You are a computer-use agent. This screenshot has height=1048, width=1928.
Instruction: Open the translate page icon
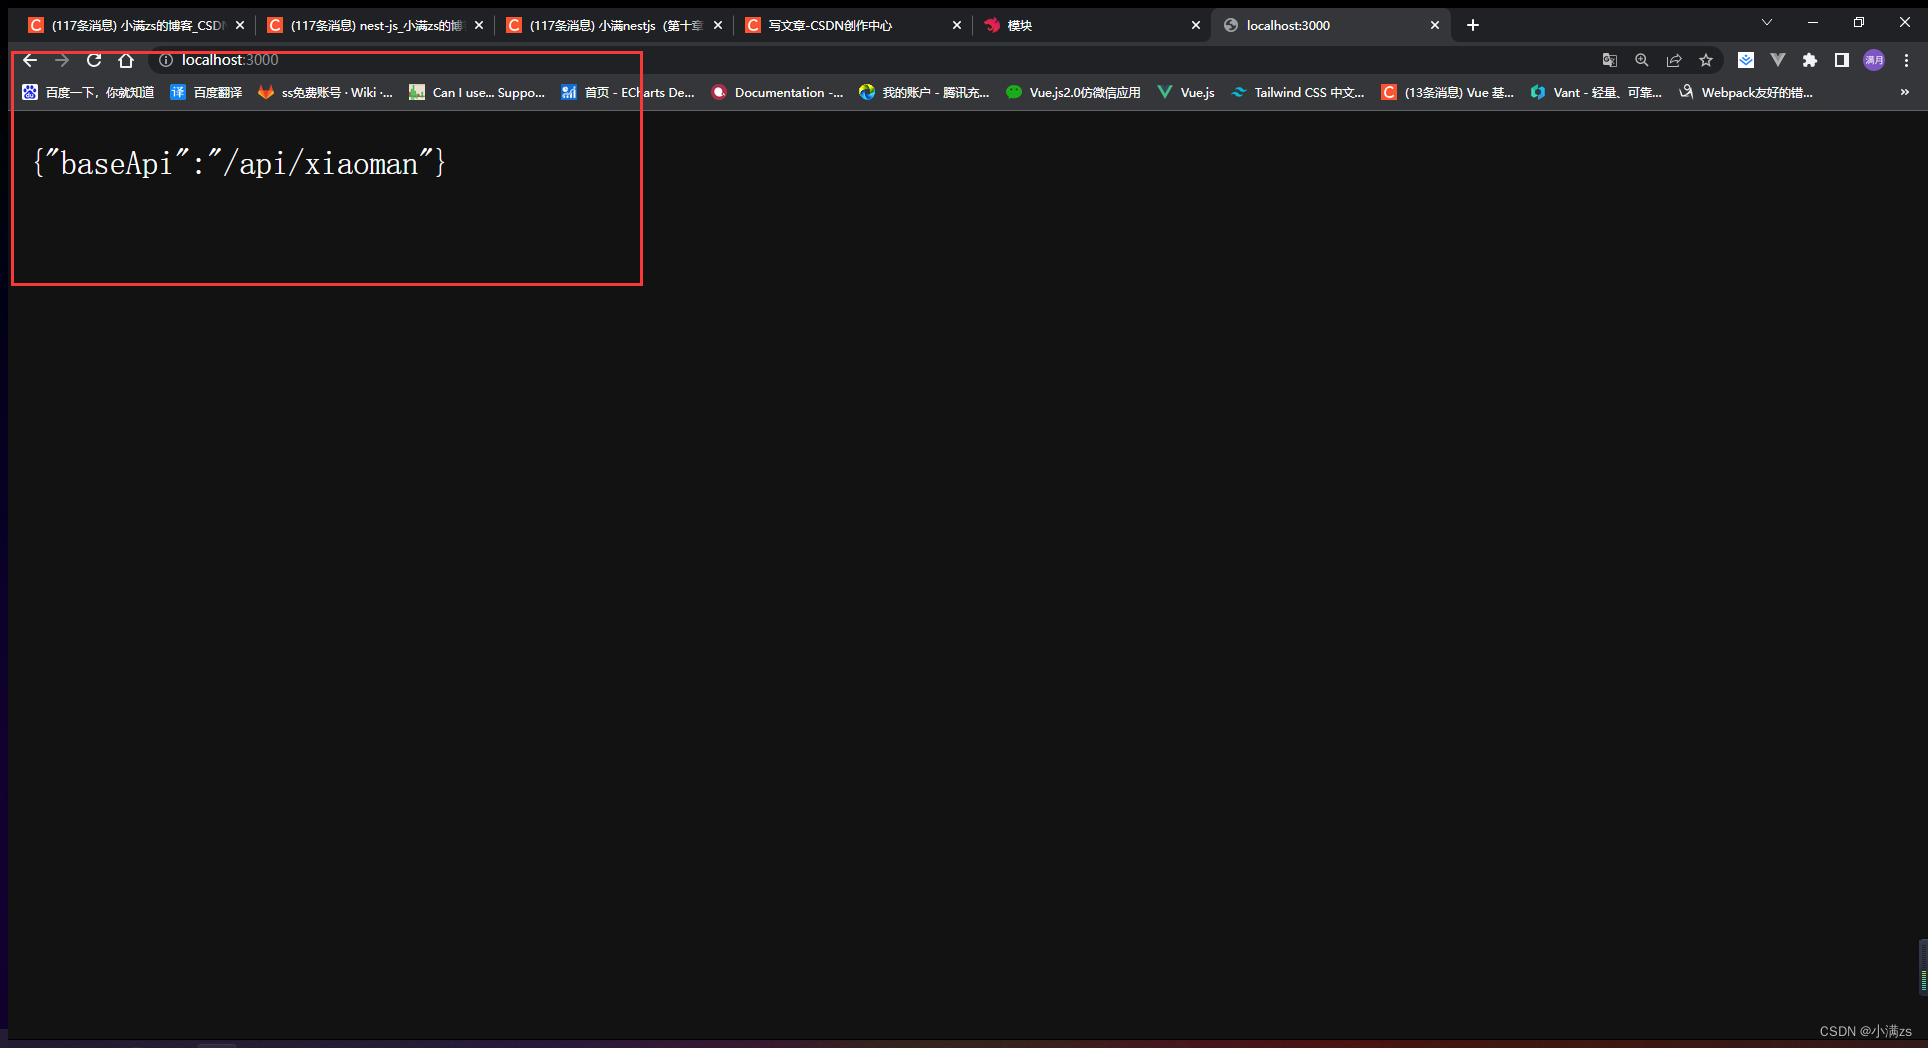[x=1610, y=60]
